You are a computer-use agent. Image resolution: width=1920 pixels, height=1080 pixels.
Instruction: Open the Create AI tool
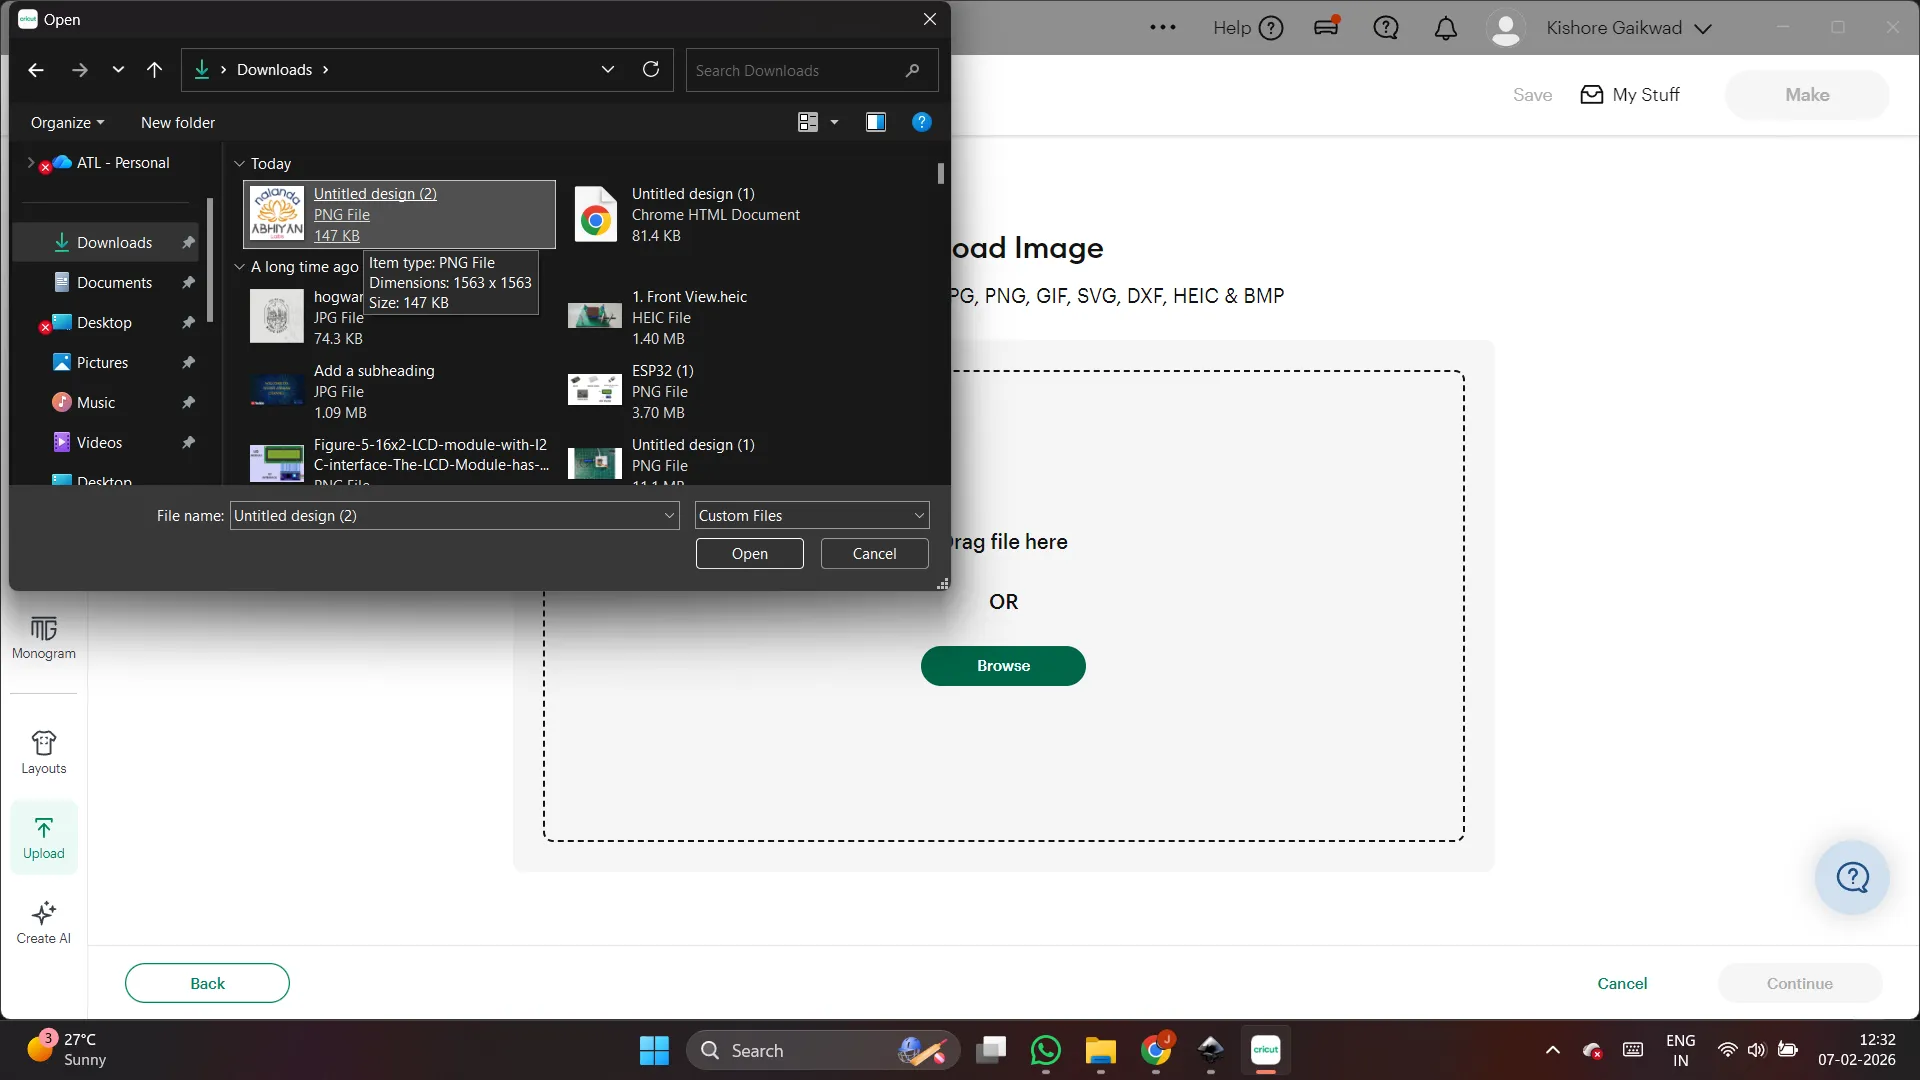coord(43,922)
